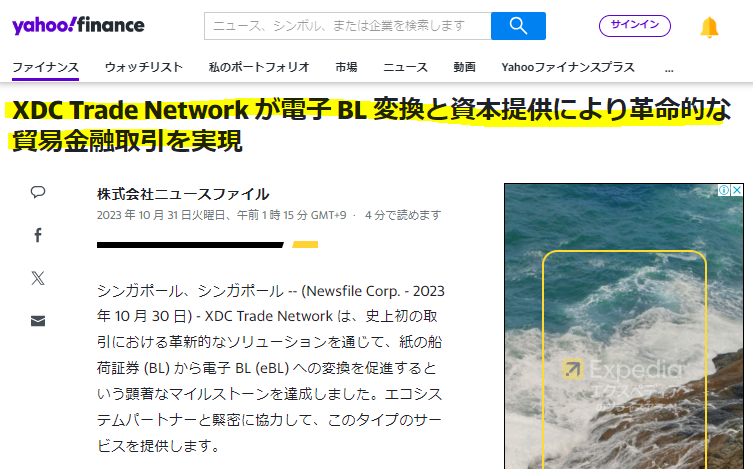This screenshot has height=469, width=753.
Task: Share the article by email icon
Action: pos(38,321)
